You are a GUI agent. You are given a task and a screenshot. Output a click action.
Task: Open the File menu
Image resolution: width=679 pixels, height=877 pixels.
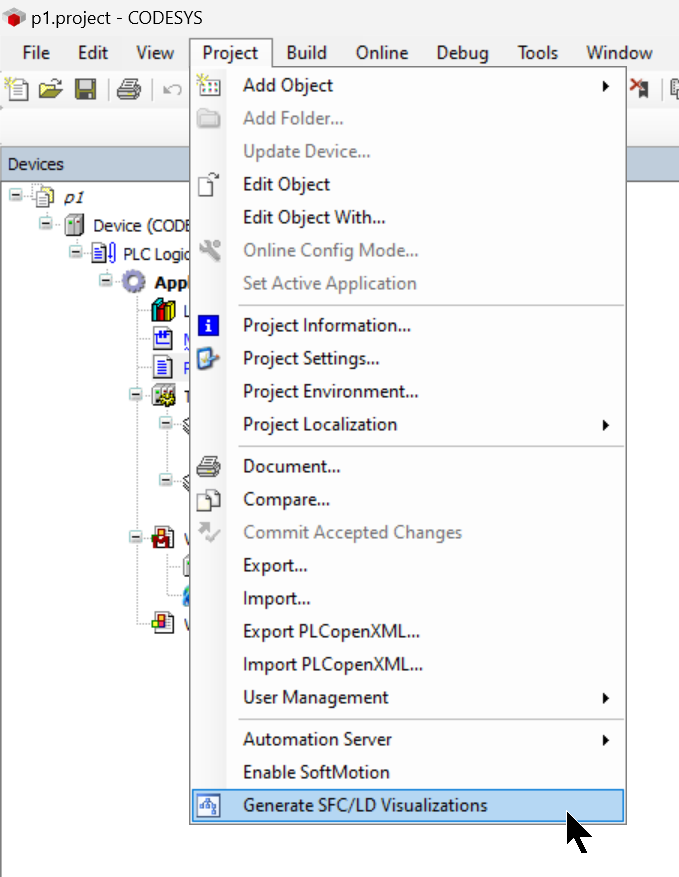[36, 53]
